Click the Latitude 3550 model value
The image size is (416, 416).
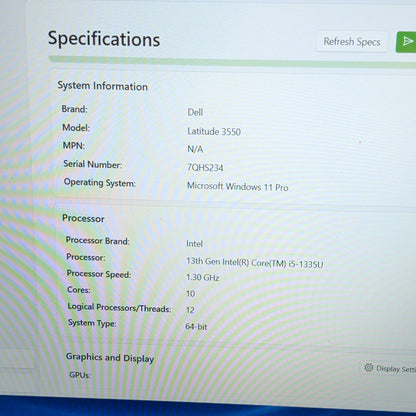click(214, 131)
